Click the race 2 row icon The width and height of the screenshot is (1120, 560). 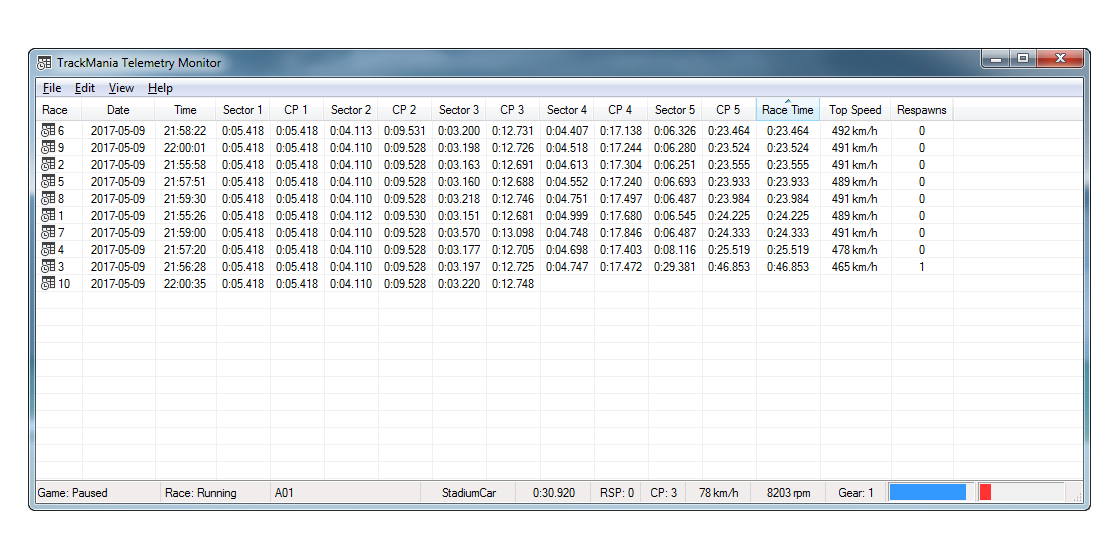pos(48,165)
